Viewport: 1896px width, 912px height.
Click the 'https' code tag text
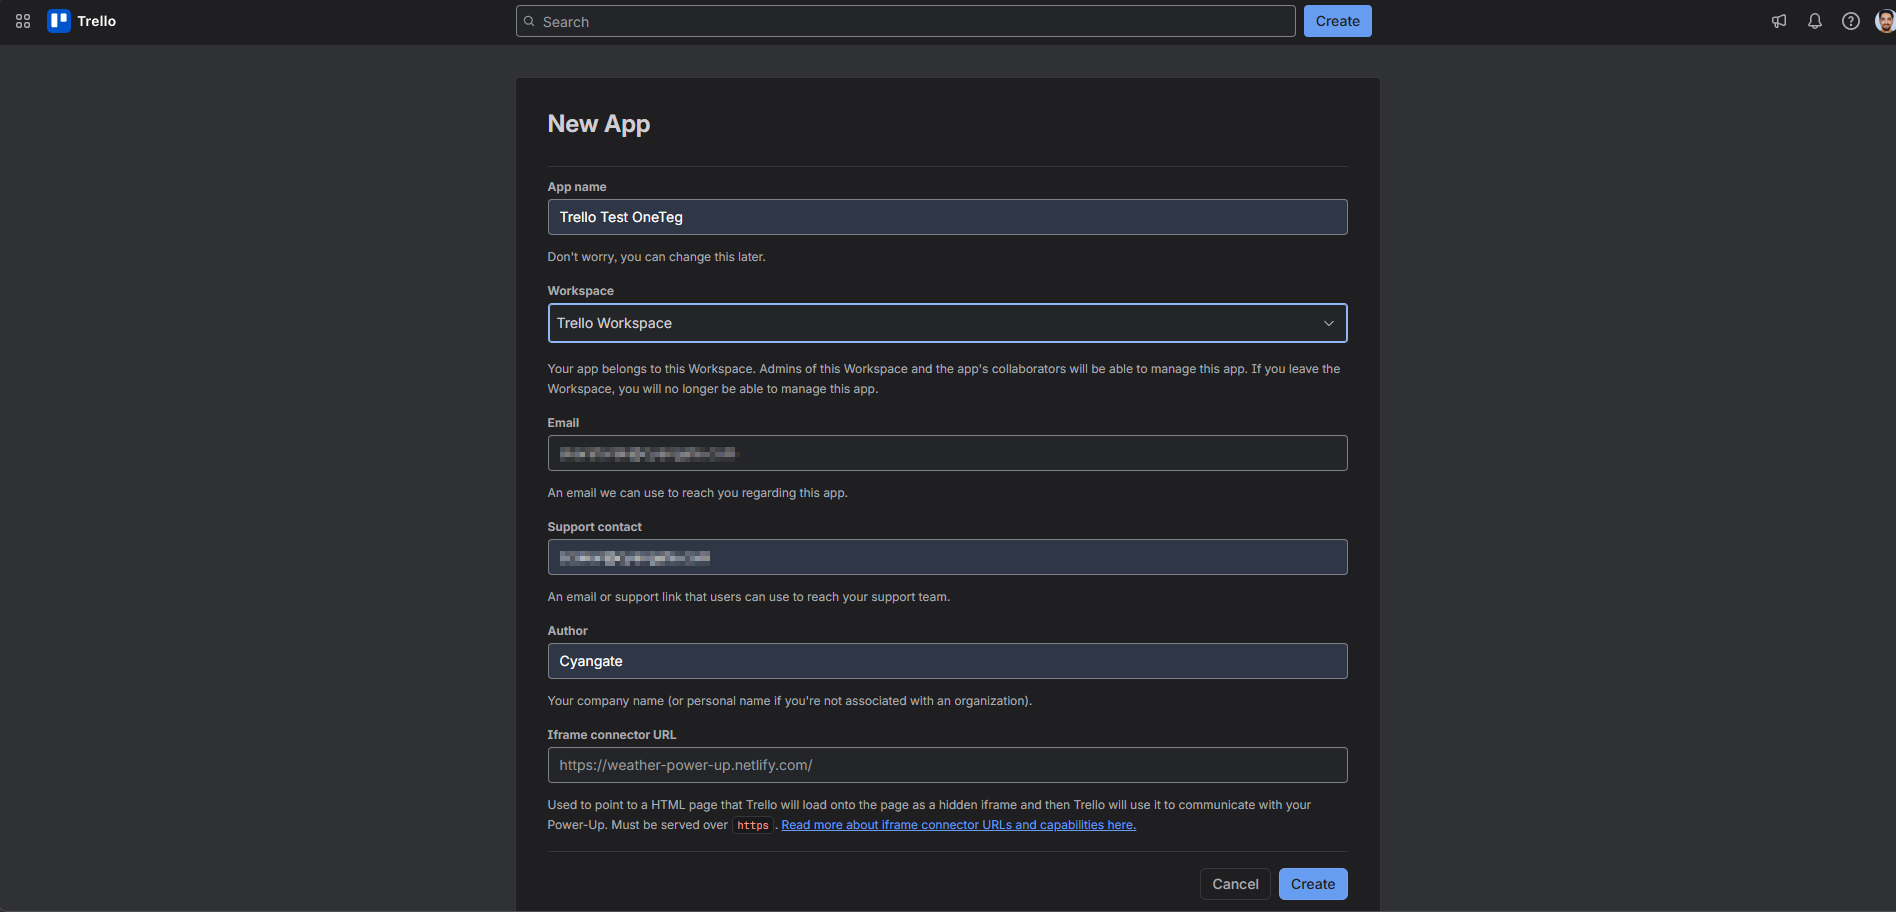pos(753,825)
